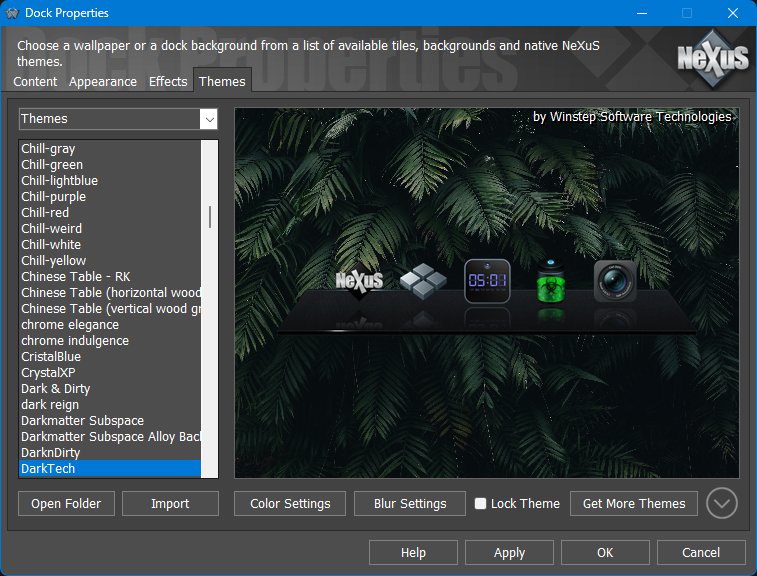757x576 pixels.
Task: Select the Darkmatter Subspace theme
Action: (x=110, y=421)
